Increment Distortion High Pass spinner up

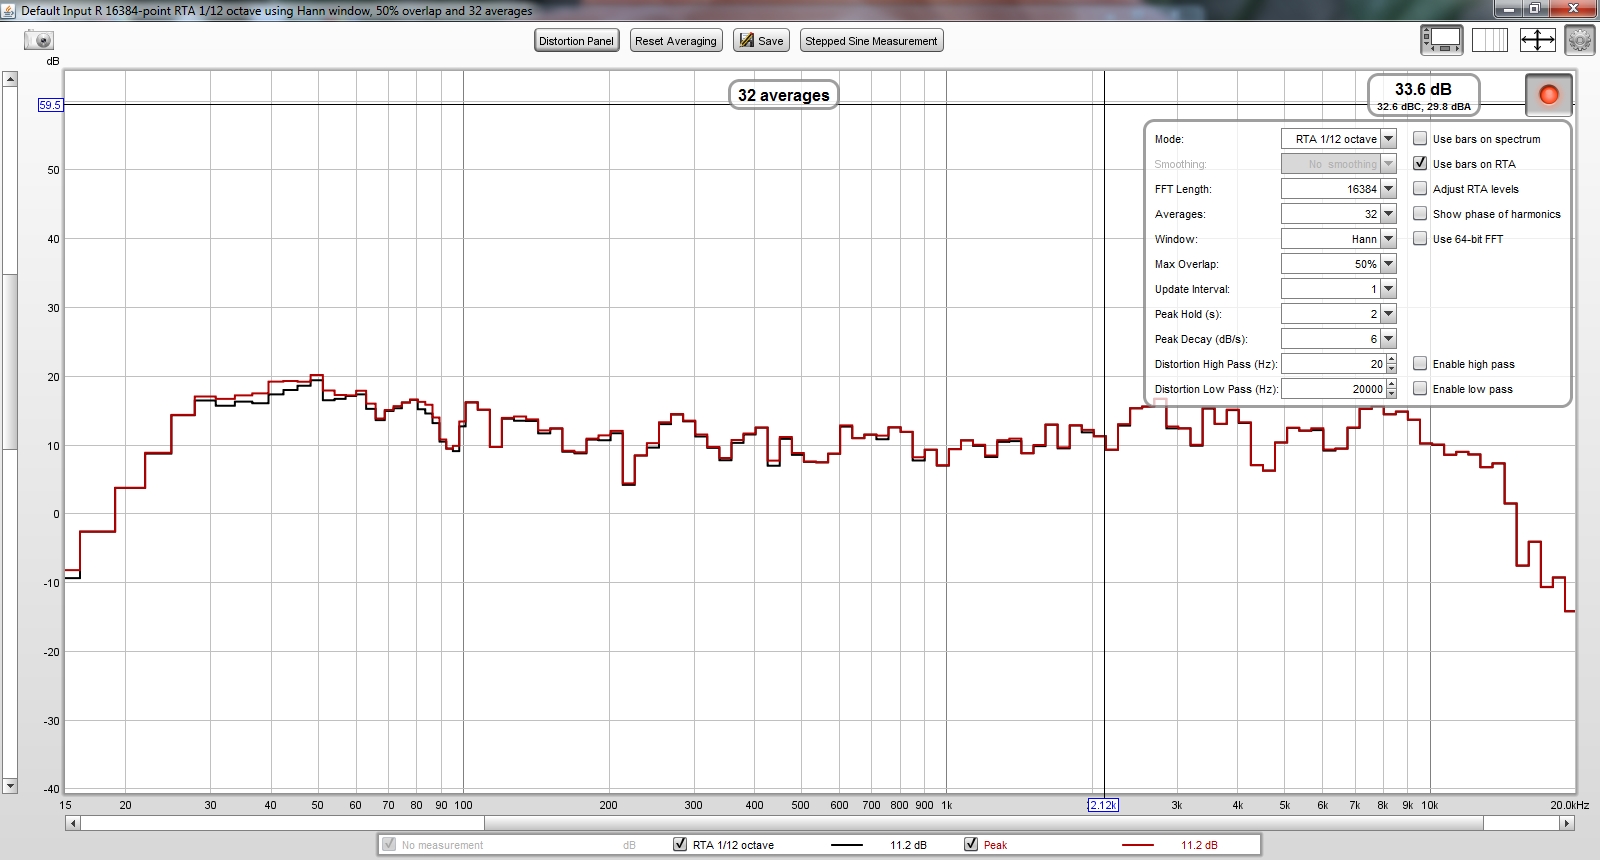[1391, 359]
